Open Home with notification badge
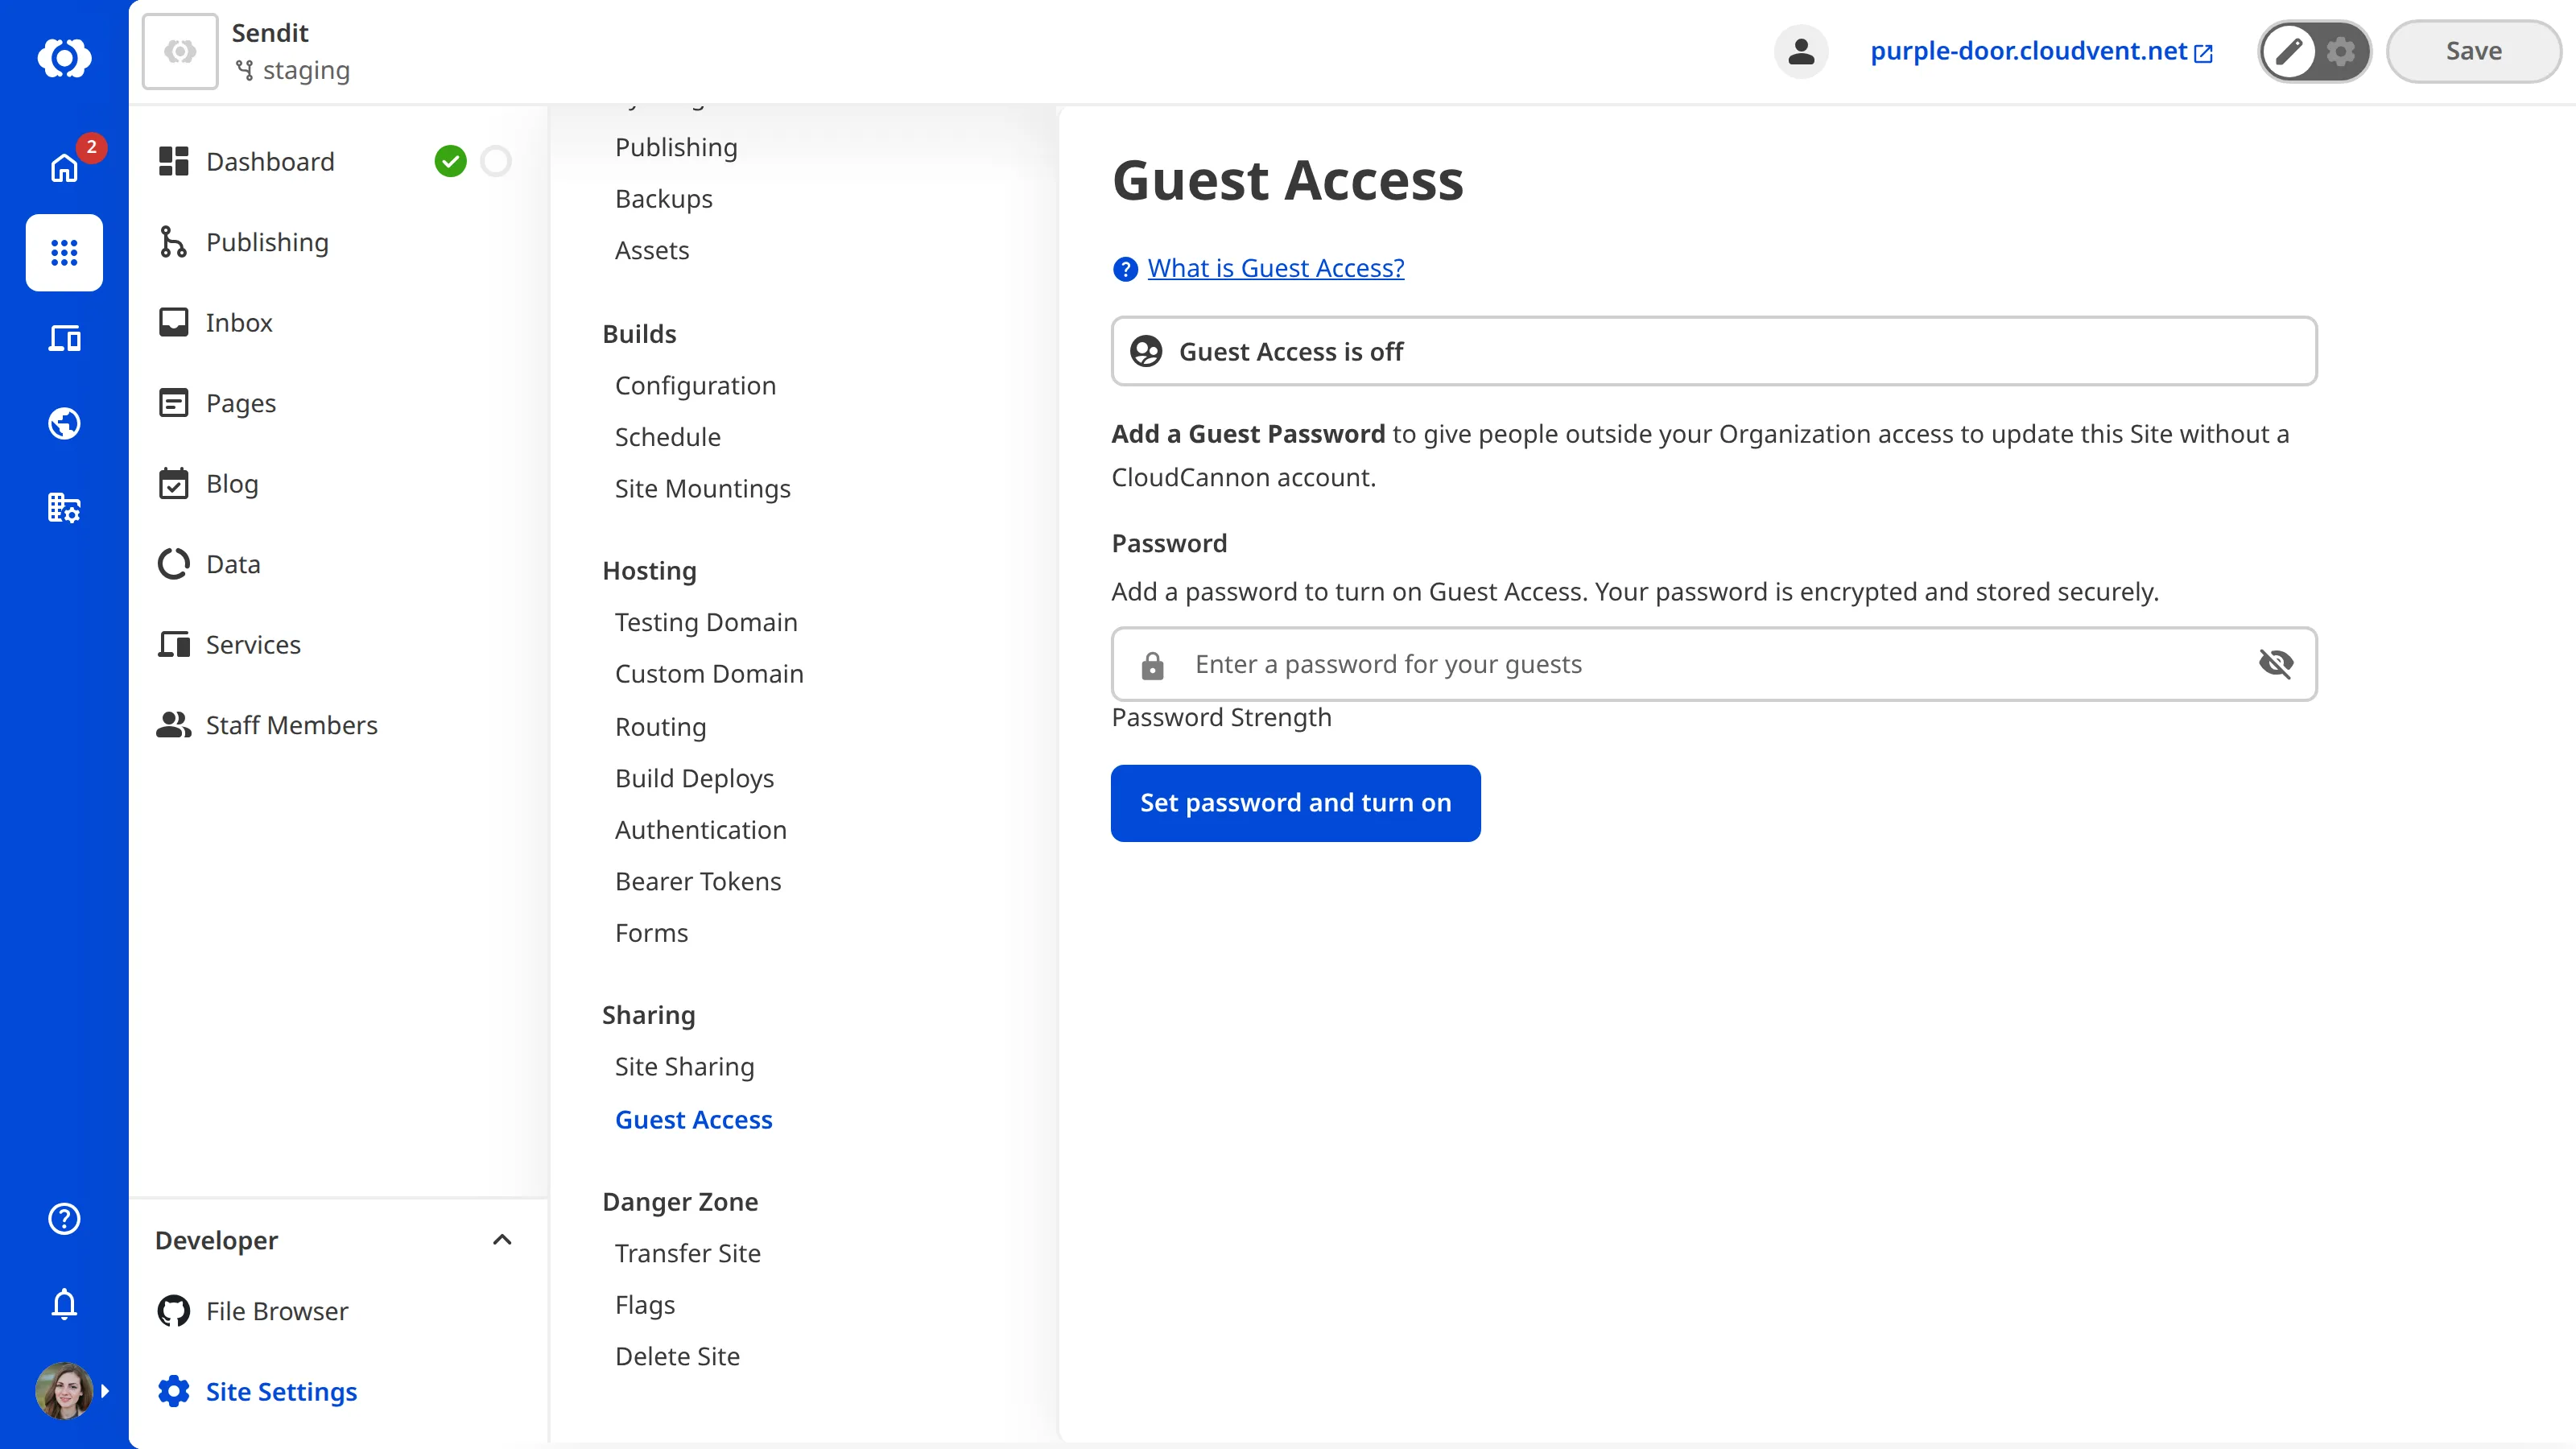This screenshot has width=2576, height=1449. click(64, 167)
